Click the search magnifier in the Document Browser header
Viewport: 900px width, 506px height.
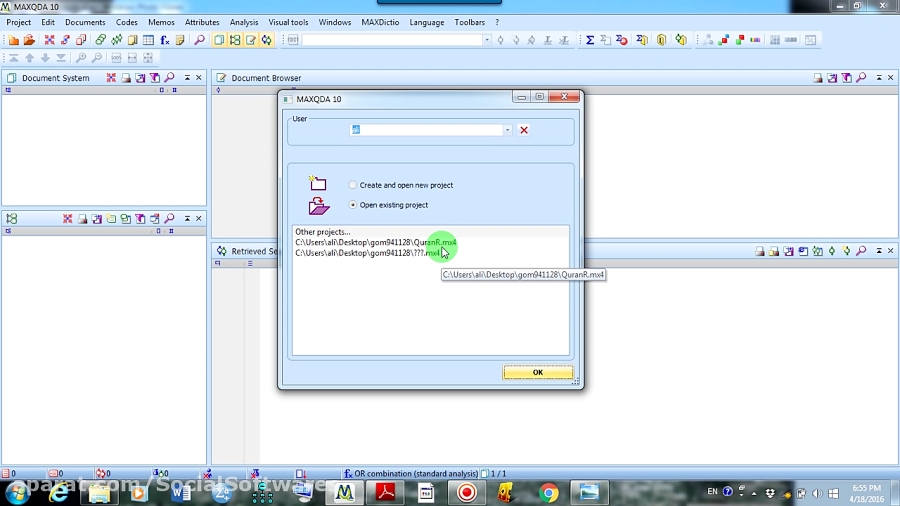861,77
